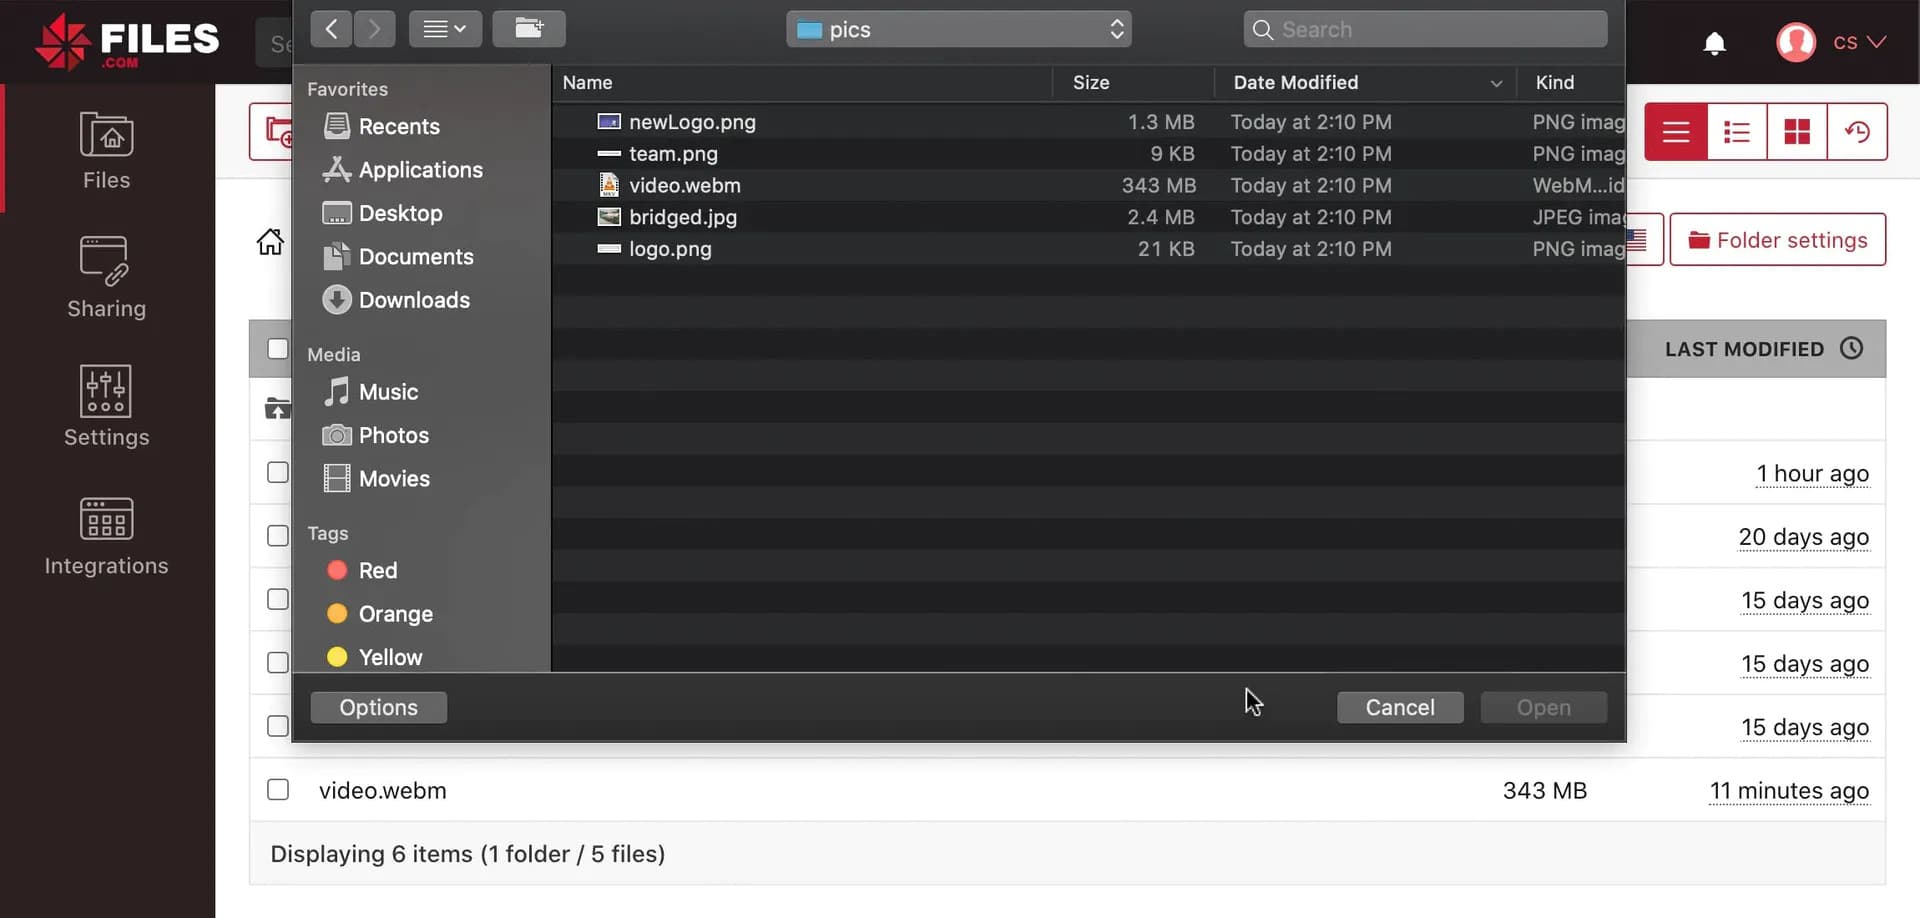
Task: Click the Folder settings button
Action: 1777,240
